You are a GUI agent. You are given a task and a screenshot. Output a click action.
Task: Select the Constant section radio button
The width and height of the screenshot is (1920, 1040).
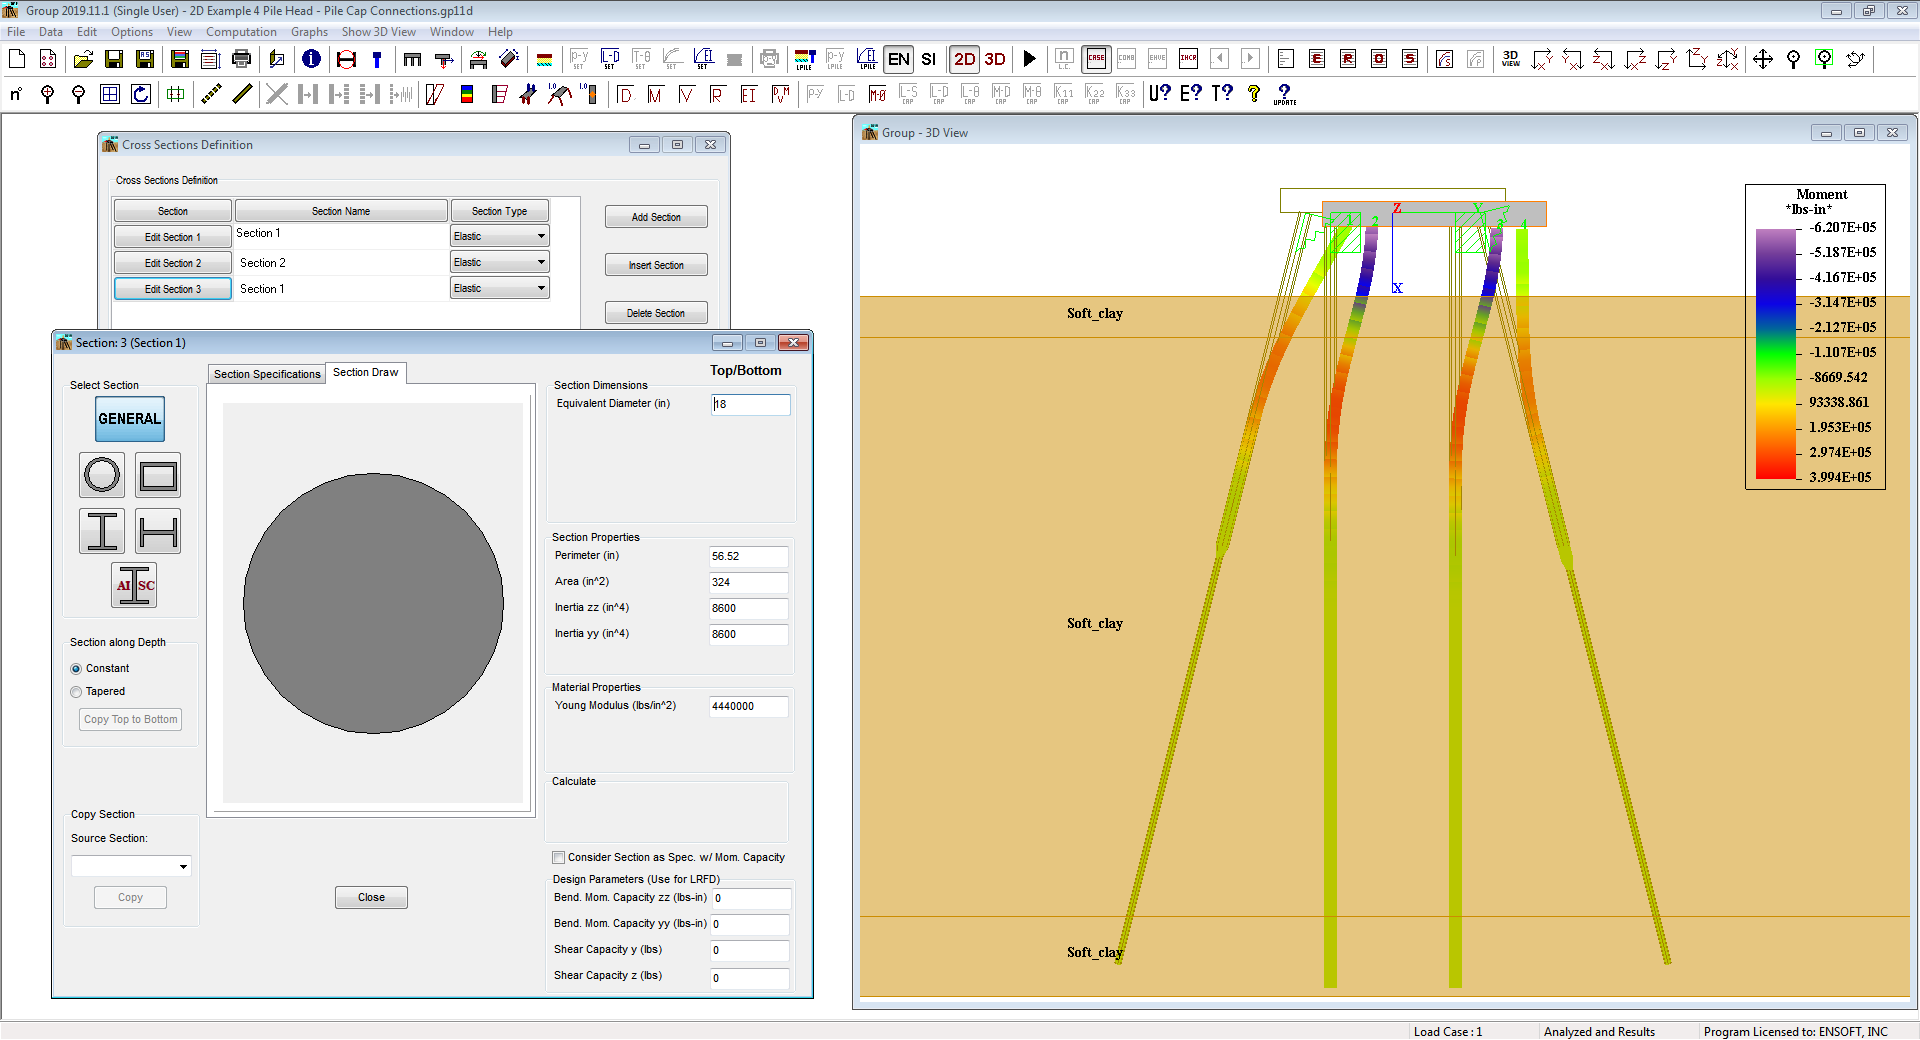pyautogui.click(x=76, y=669)
